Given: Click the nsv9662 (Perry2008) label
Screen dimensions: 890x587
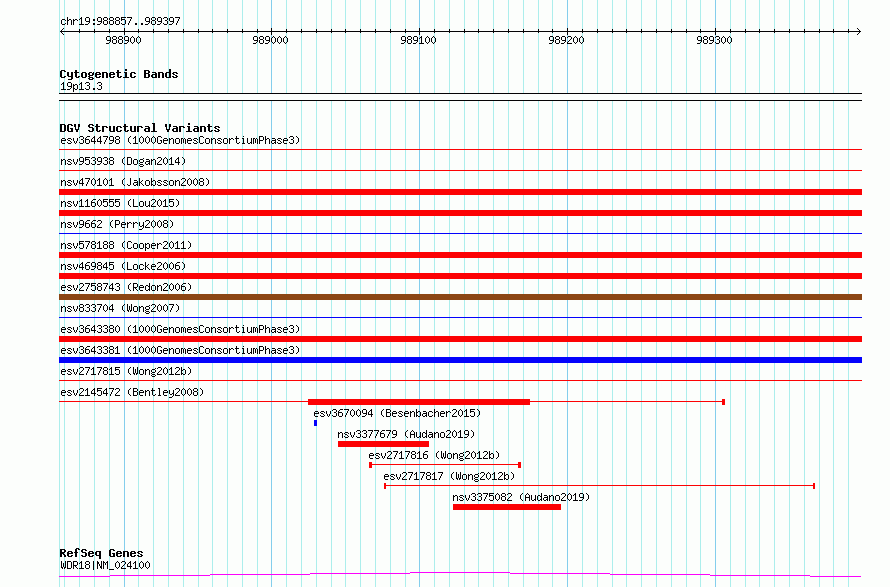Looking at the screenshot, I should pos(117,224).
